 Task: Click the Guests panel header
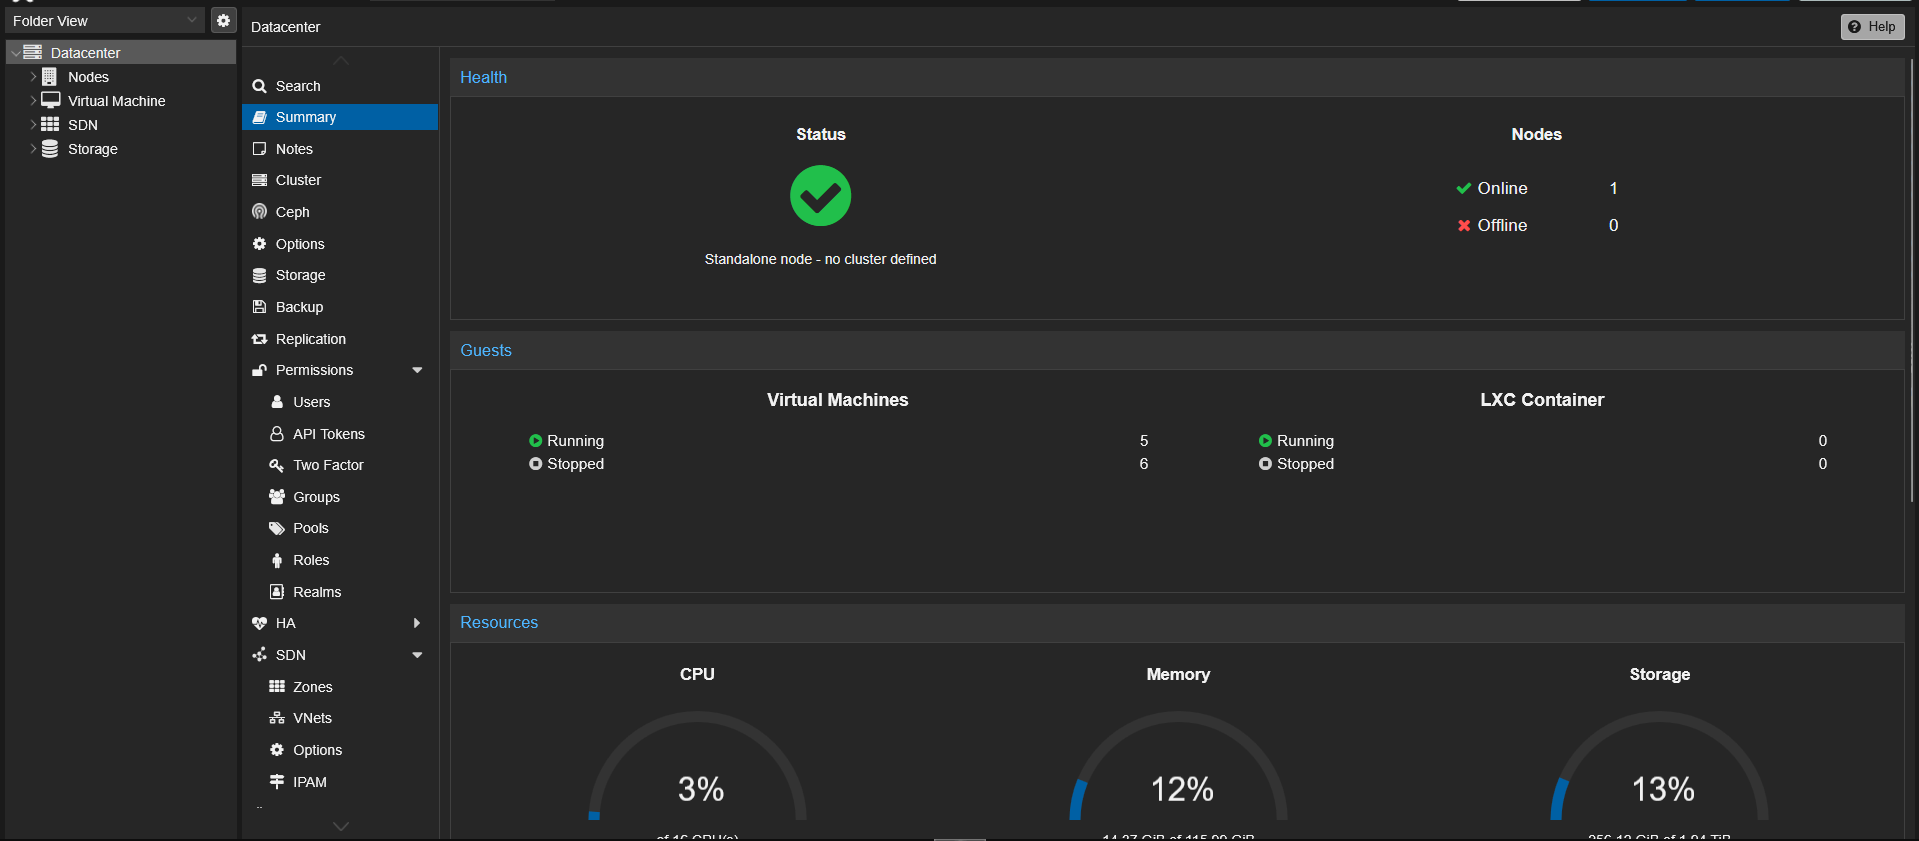click(1177, 350)
